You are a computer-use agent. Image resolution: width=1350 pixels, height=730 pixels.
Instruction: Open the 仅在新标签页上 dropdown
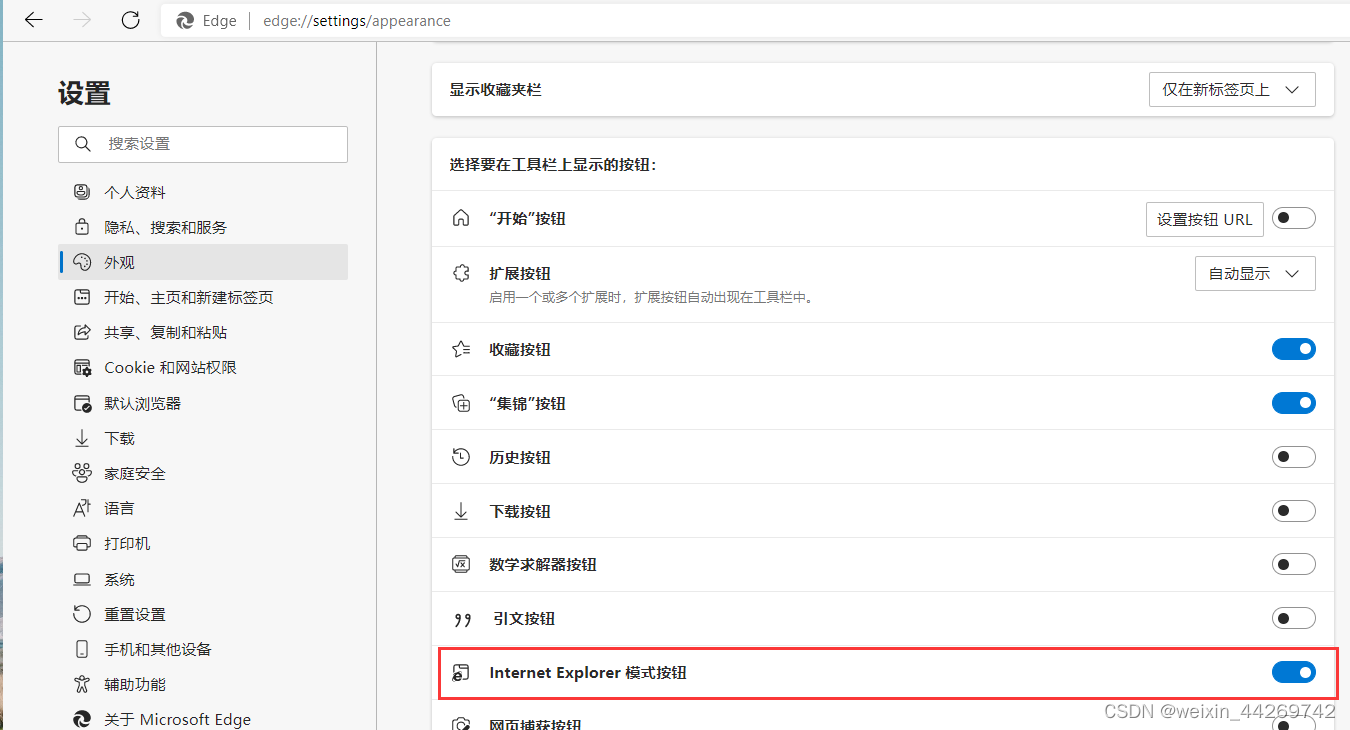1232,89
